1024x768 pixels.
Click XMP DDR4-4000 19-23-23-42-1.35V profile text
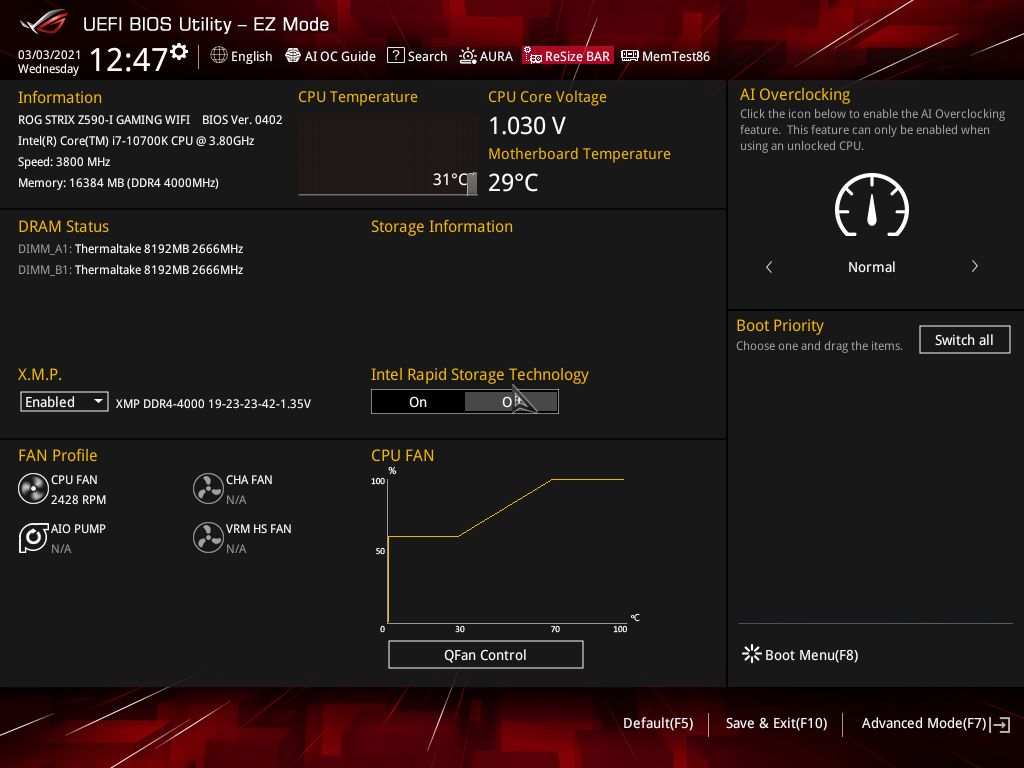(x=213, y=404)
